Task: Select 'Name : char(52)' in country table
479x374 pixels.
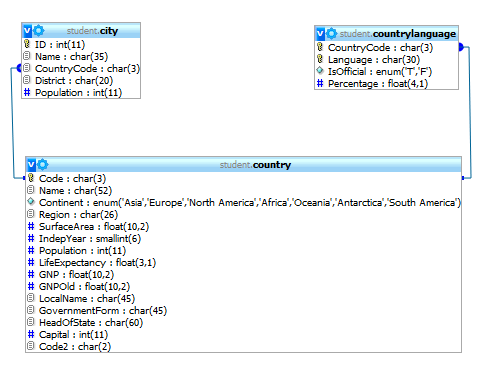Action: 75,191
